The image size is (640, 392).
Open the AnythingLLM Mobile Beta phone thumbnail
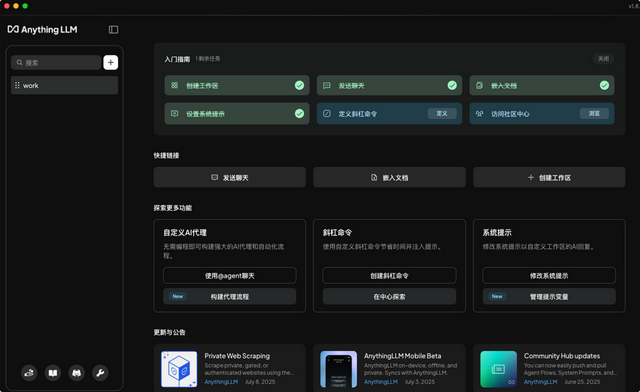339,369
